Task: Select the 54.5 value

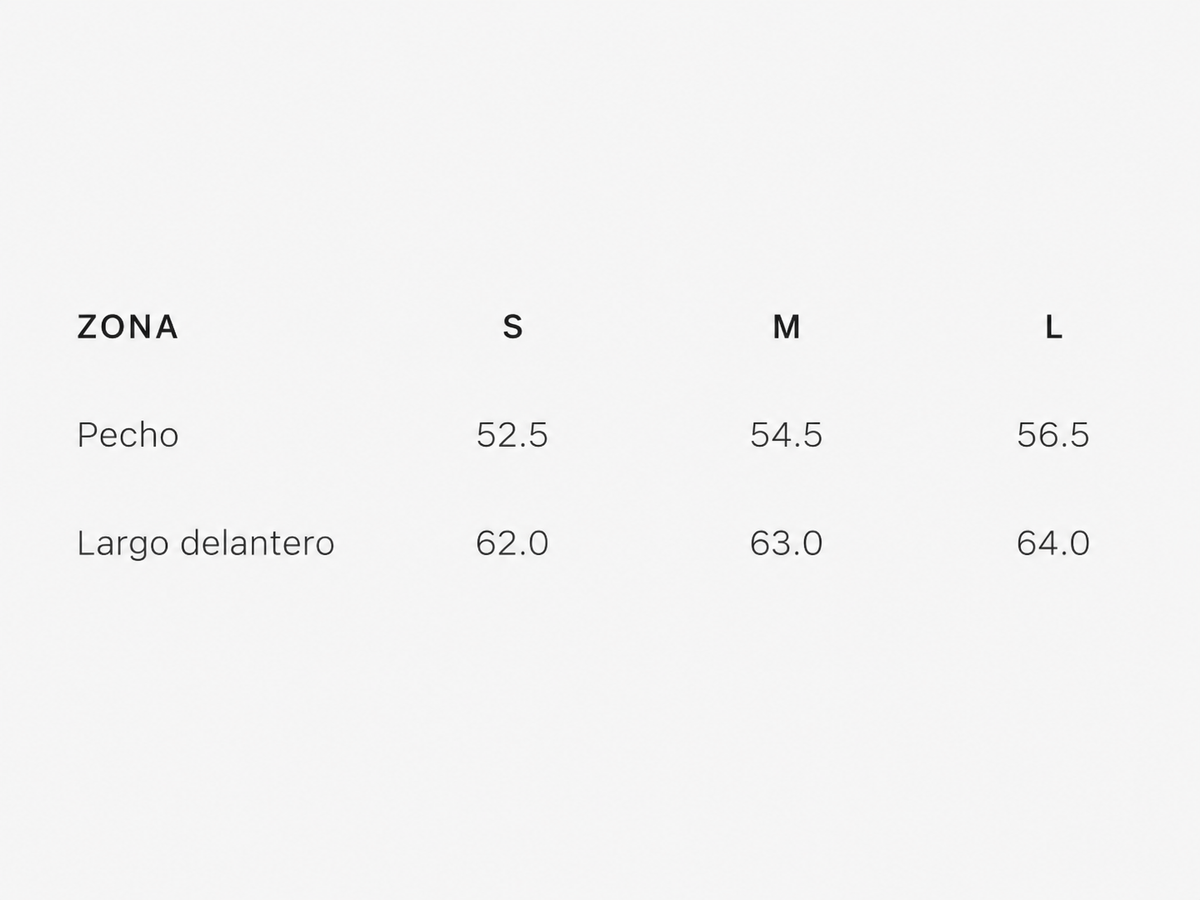Action: click(x=786, y=435)
